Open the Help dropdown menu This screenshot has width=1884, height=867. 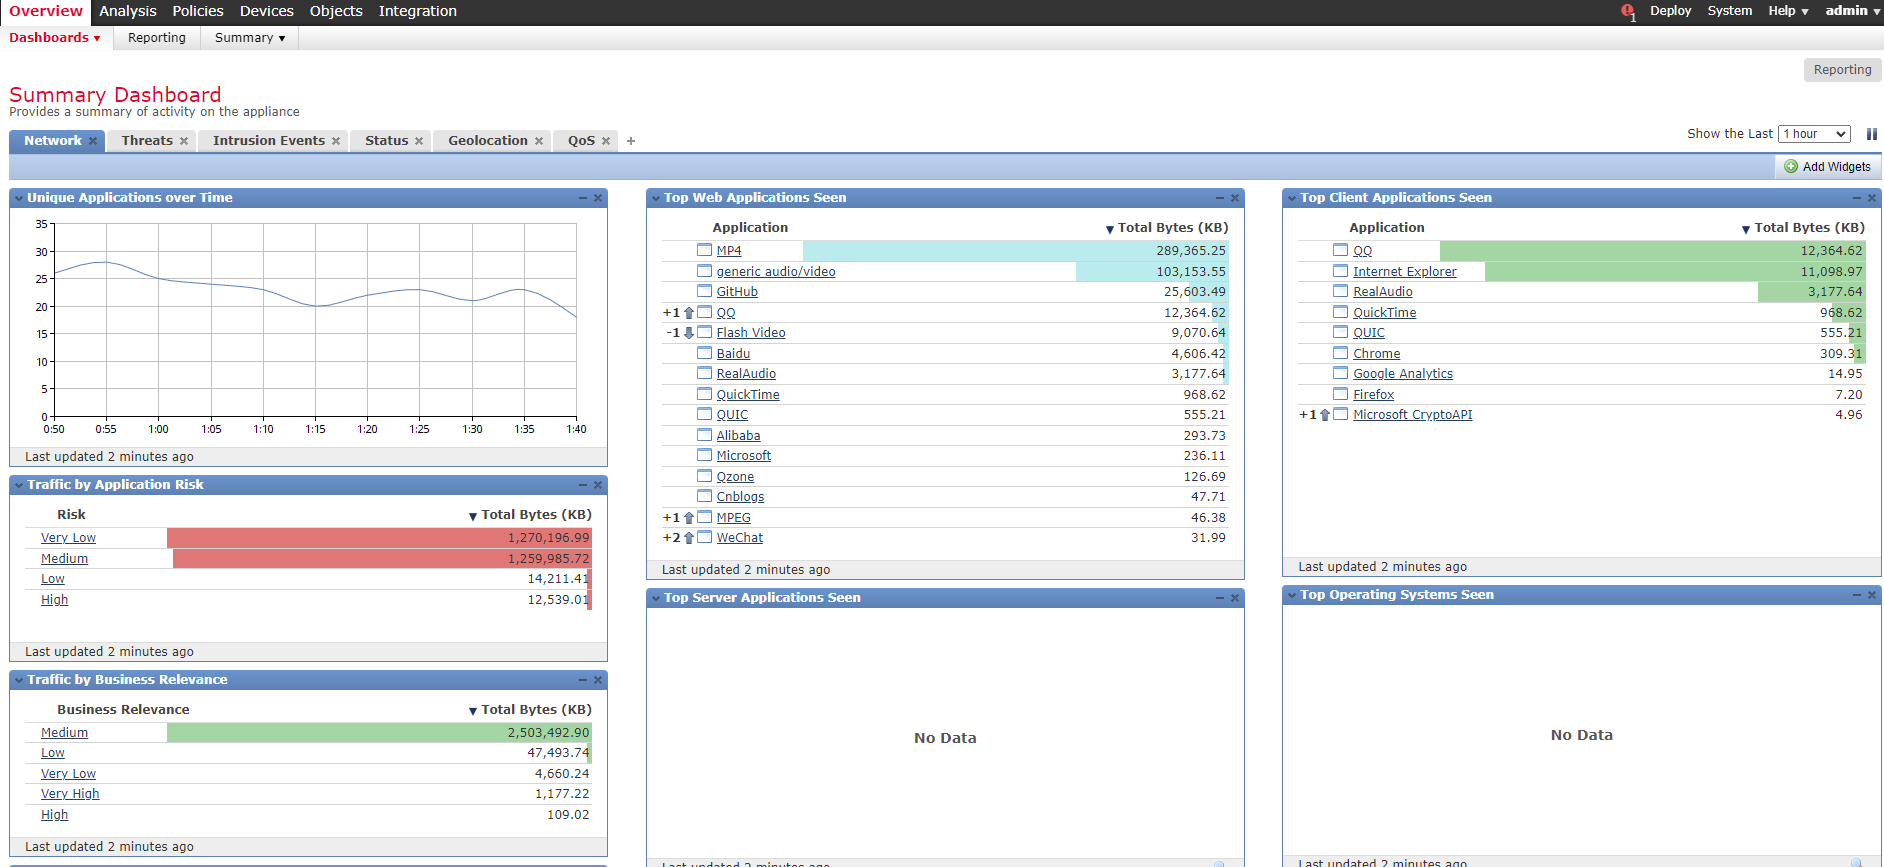pyautogui.click(x=1788, y=11)
